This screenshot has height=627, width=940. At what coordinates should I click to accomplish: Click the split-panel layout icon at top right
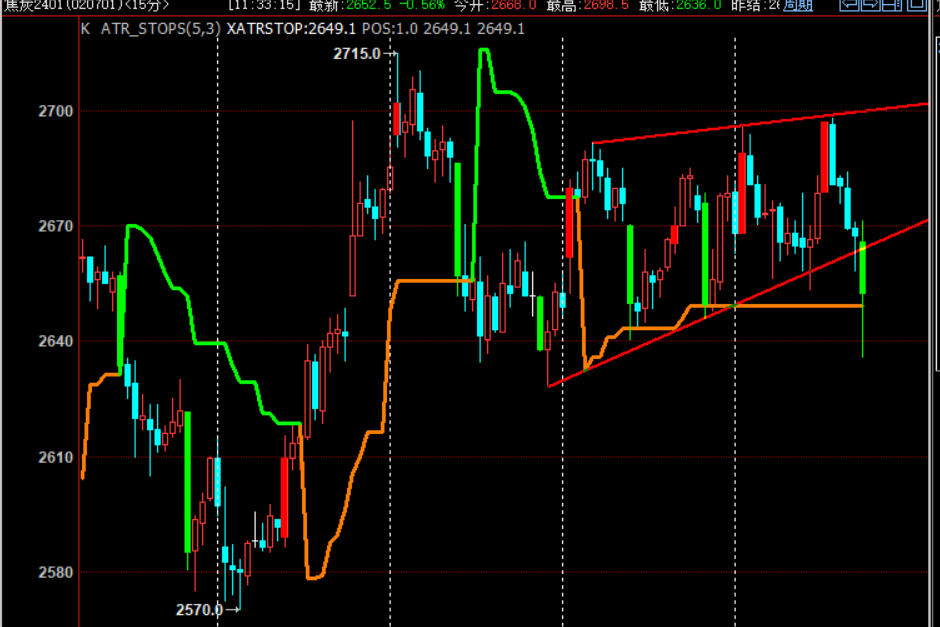(893, 5)
